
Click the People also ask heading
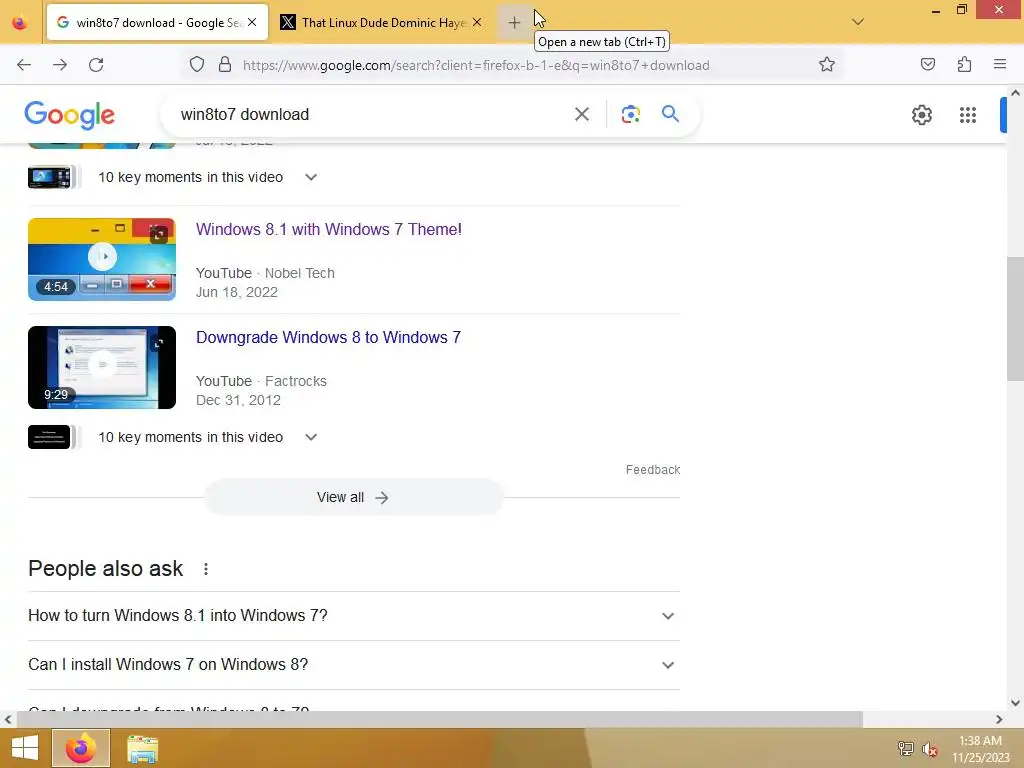[x=105, y=568]
